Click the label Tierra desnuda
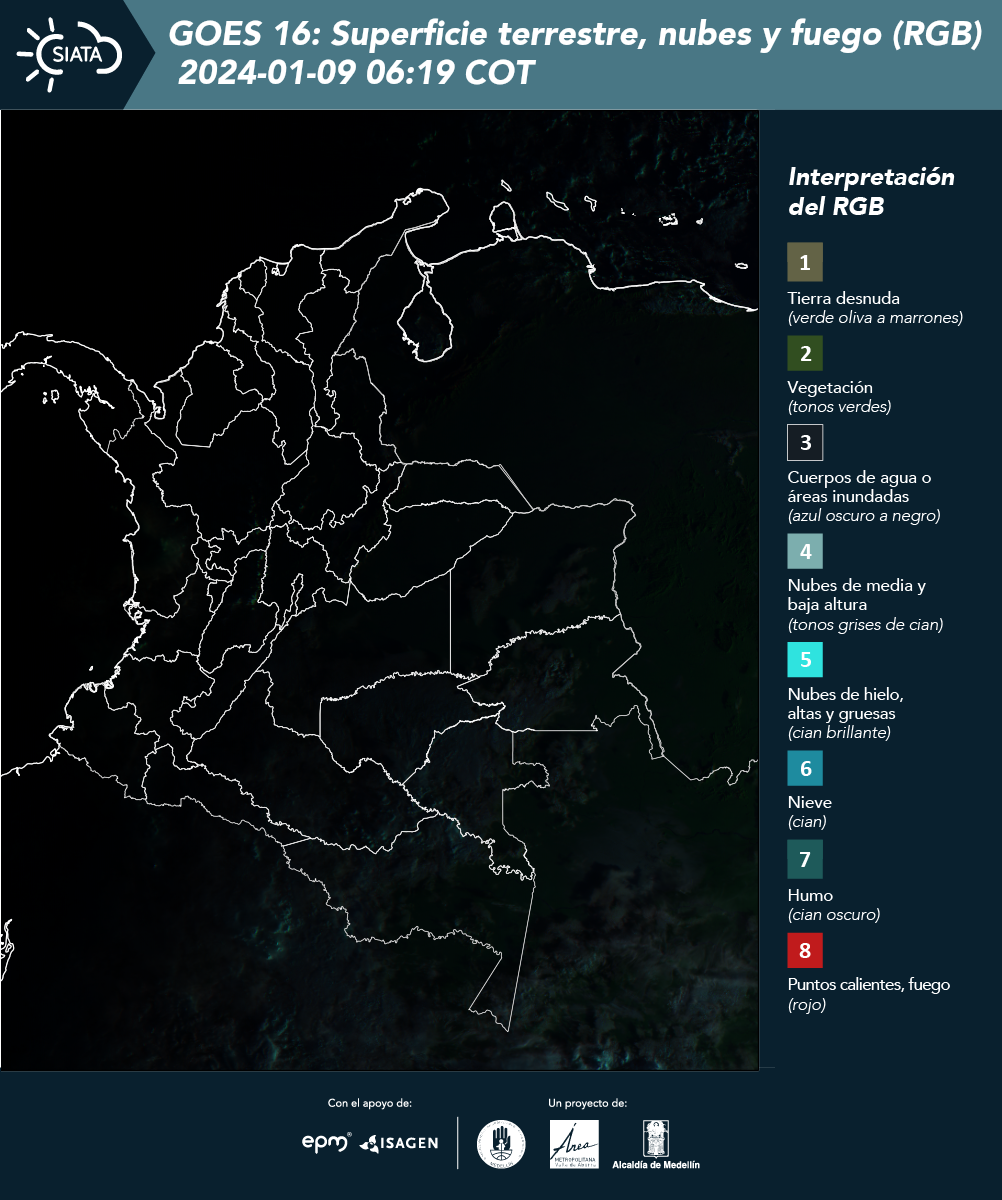Image resolution: width=1002 pixels, height=1200 pixels. [x=844, y=298]
